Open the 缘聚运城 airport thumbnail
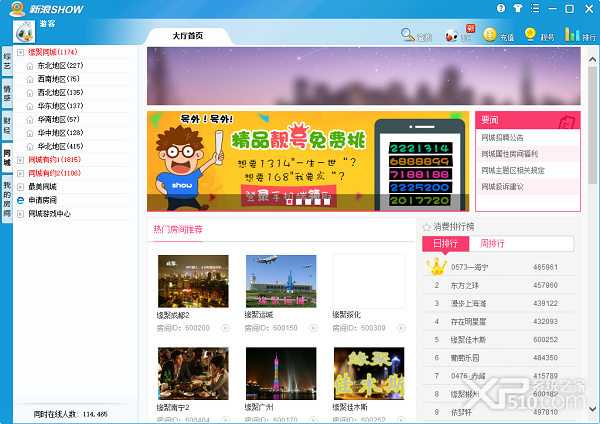 click(x=281, y=281)
